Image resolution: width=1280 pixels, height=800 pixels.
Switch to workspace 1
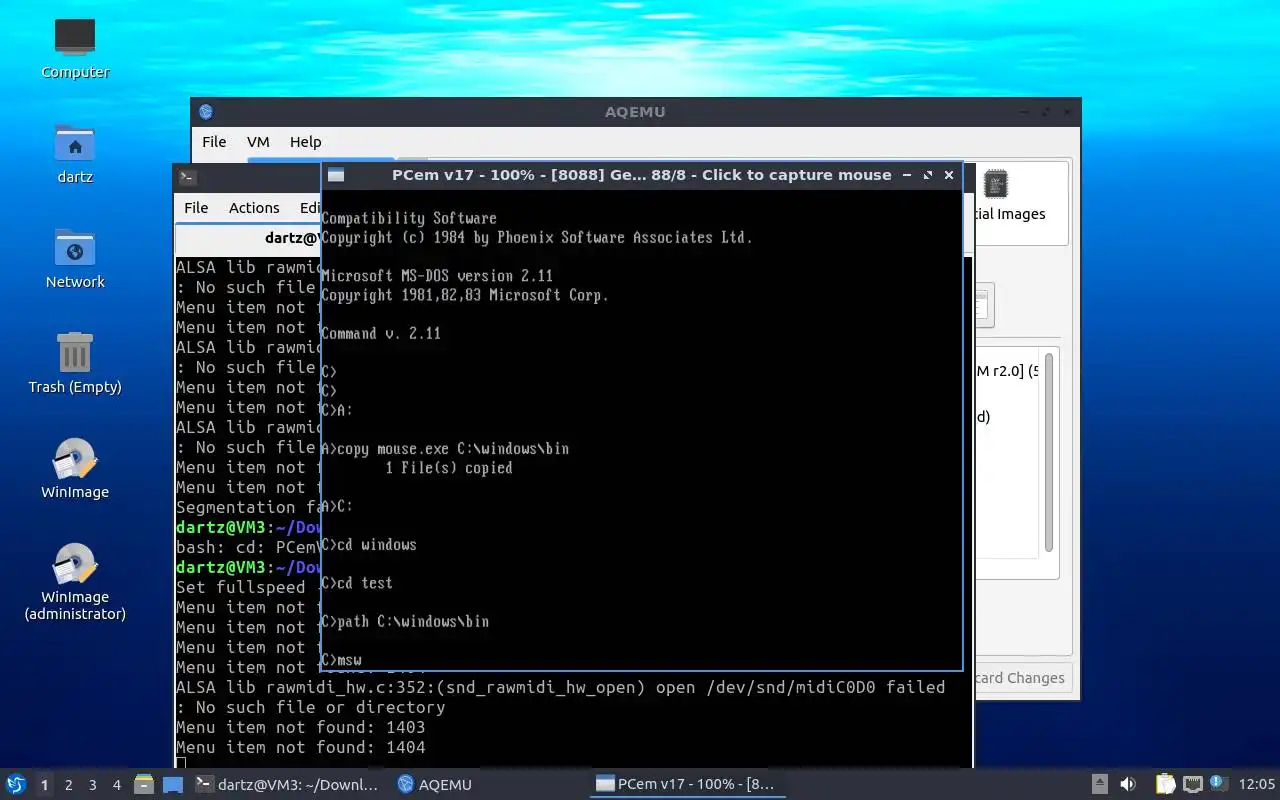click(44, 785)
